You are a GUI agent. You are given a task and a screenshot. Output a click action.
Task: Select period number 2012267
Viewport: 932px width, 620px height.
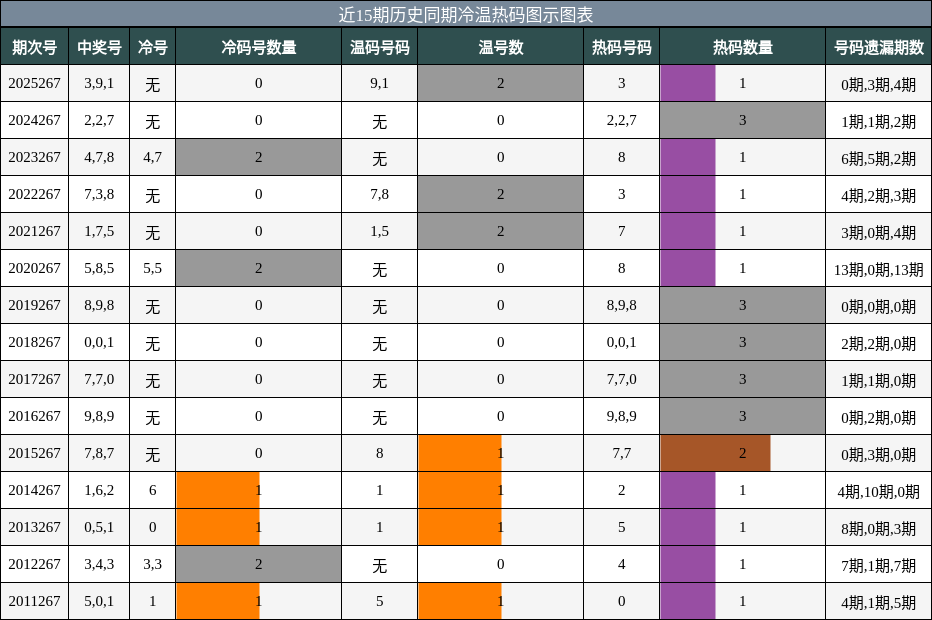(x=34, y=564)
